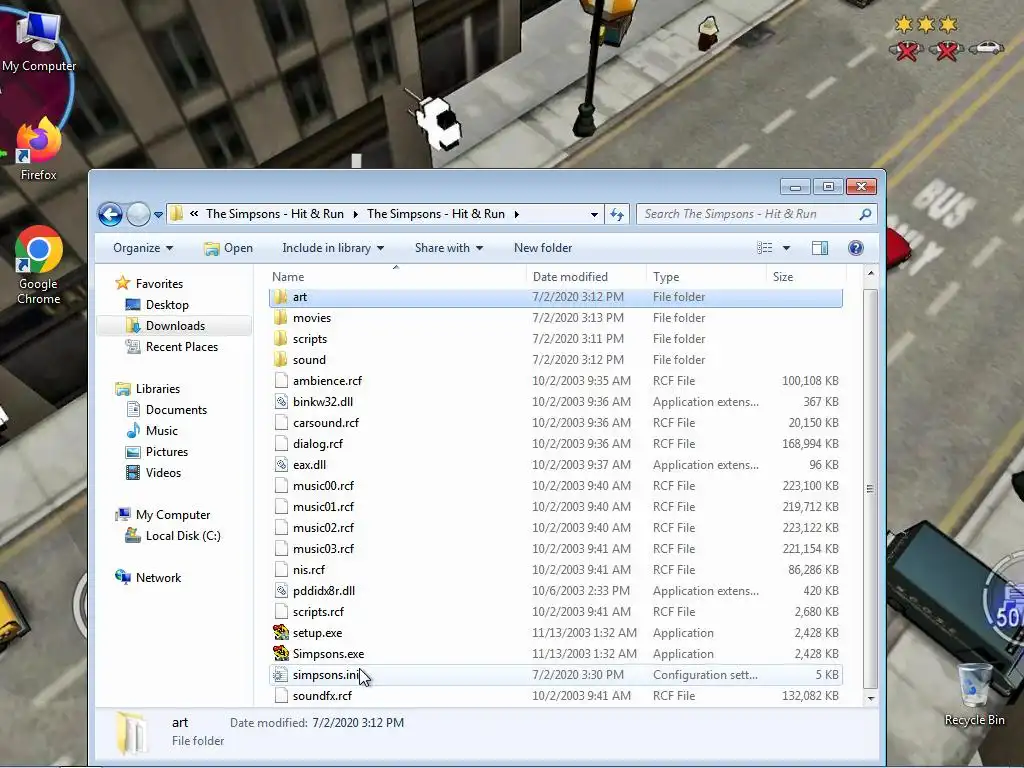This screenshot has height=768, width=1024.
Task: Click Open in the command bar
Action: click(x=229, y=248)
